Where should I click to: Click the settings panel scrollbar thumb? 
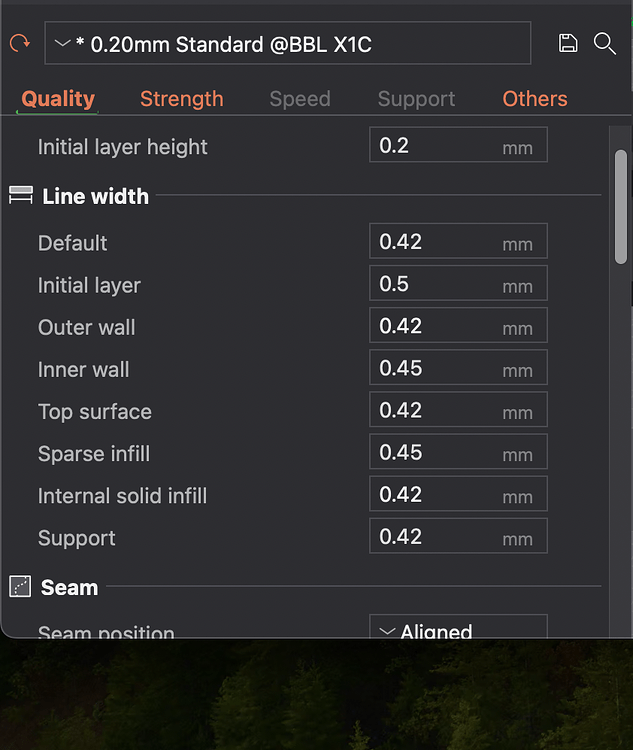click(x=621, y=207)
